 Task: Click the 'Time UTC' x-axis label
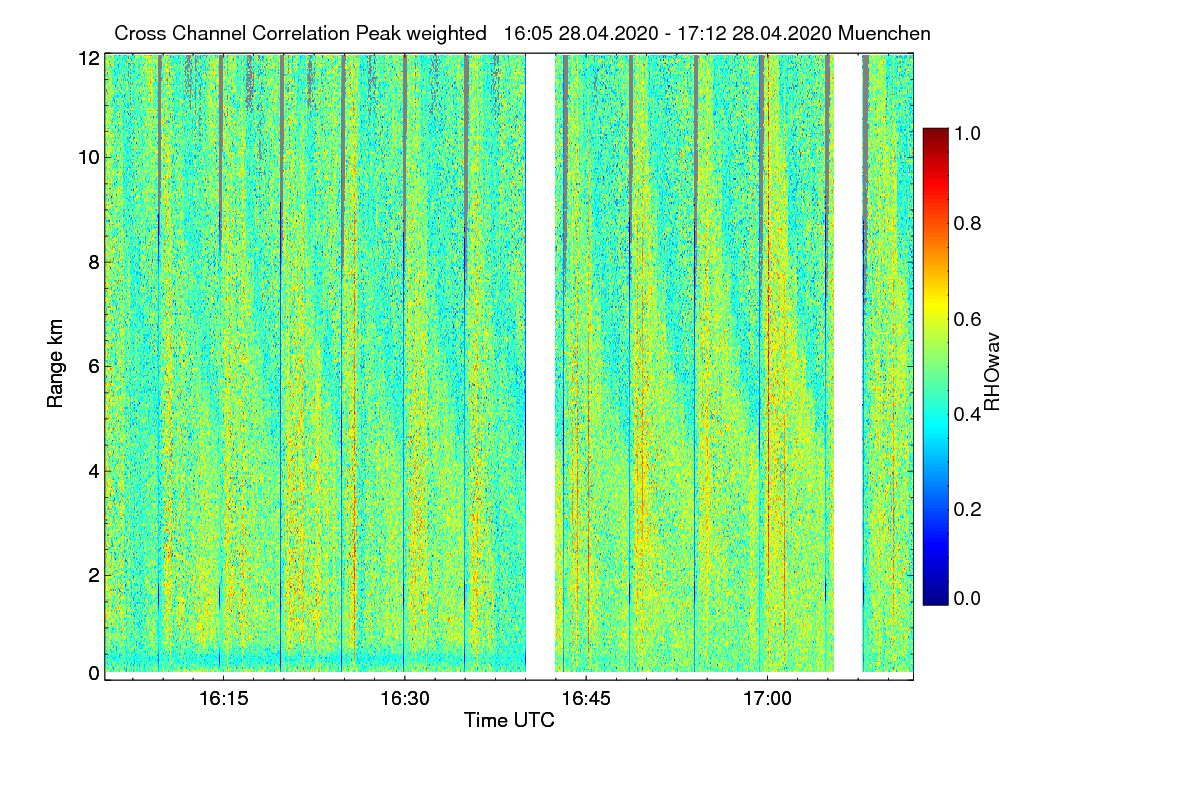point(509,720)
